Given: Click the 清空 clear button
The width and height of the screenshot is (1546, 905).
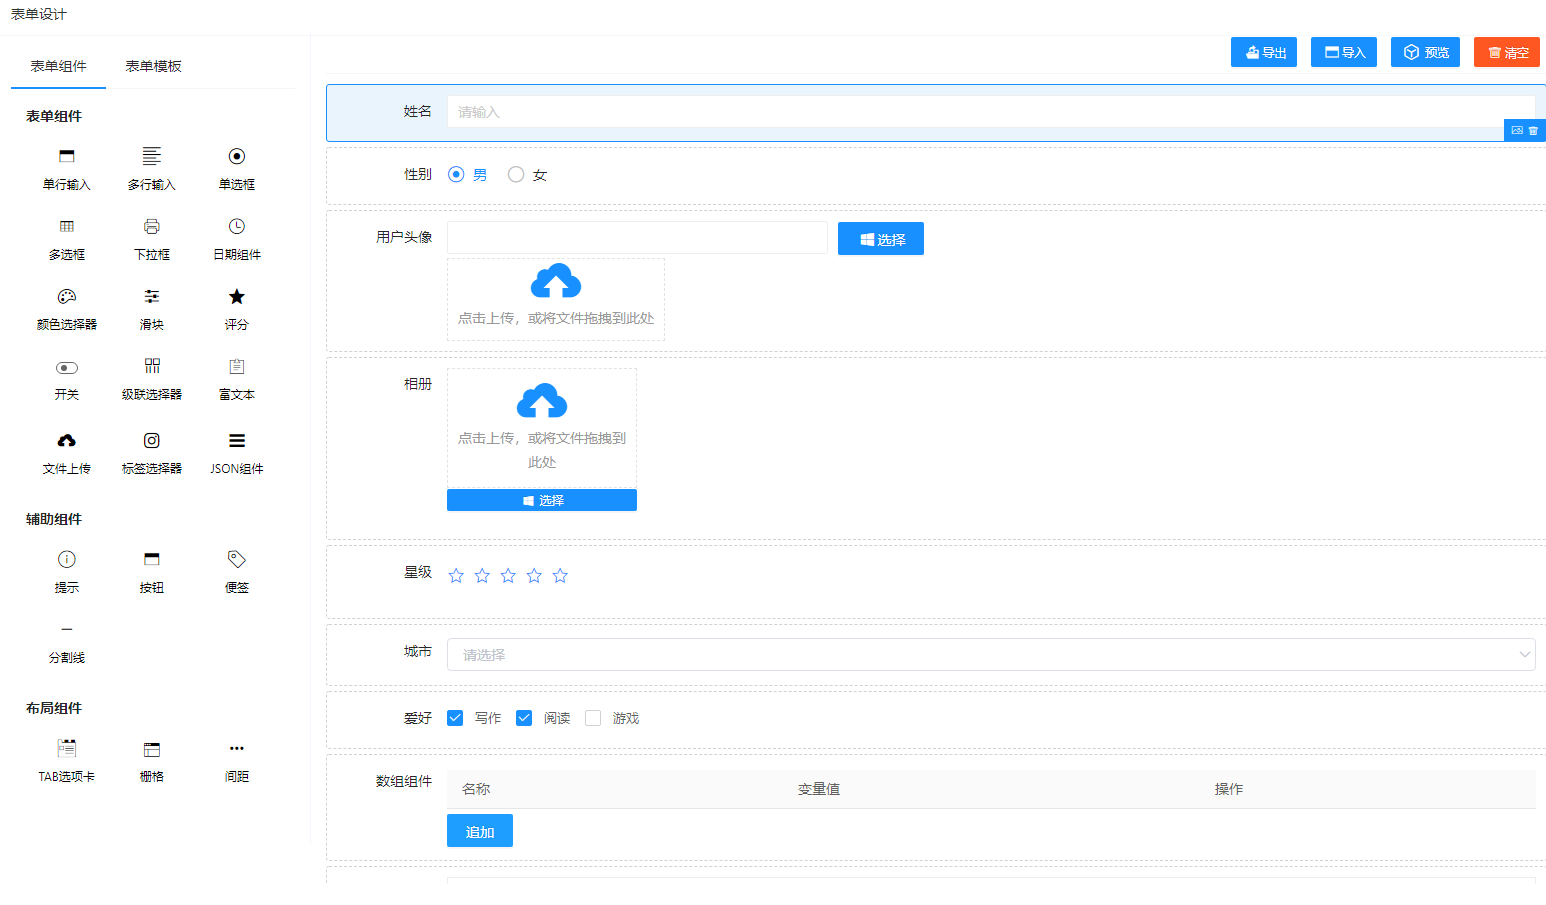Looking at the screenshot, I should tap(1506, 52).
